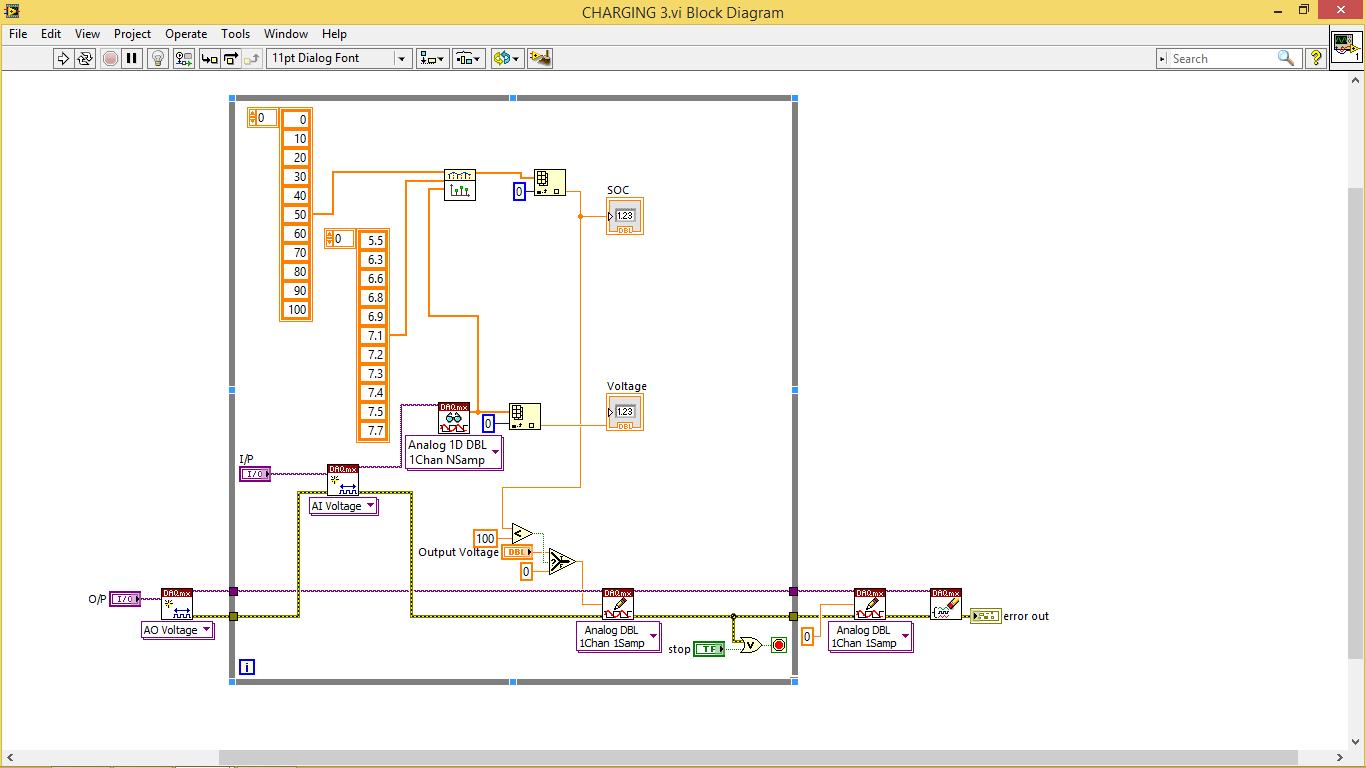Image resolution: width=1366 pixels, height=768 pixels.
Task: Open 11pt Dialog Font dropdown
Action: point(340,58)
